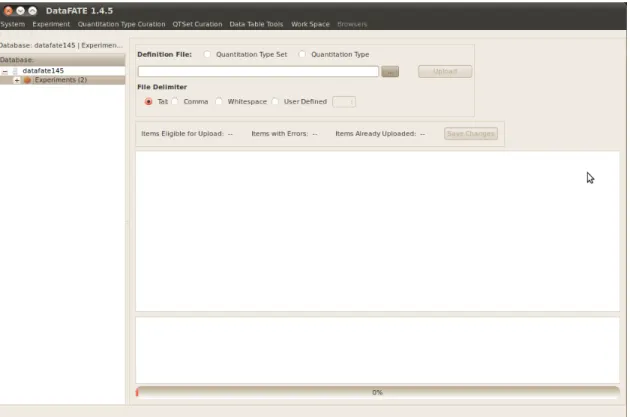This screenshot has height=417, width=630.
Task: Select the User Defined delimiter option
Action: (275, 102)
